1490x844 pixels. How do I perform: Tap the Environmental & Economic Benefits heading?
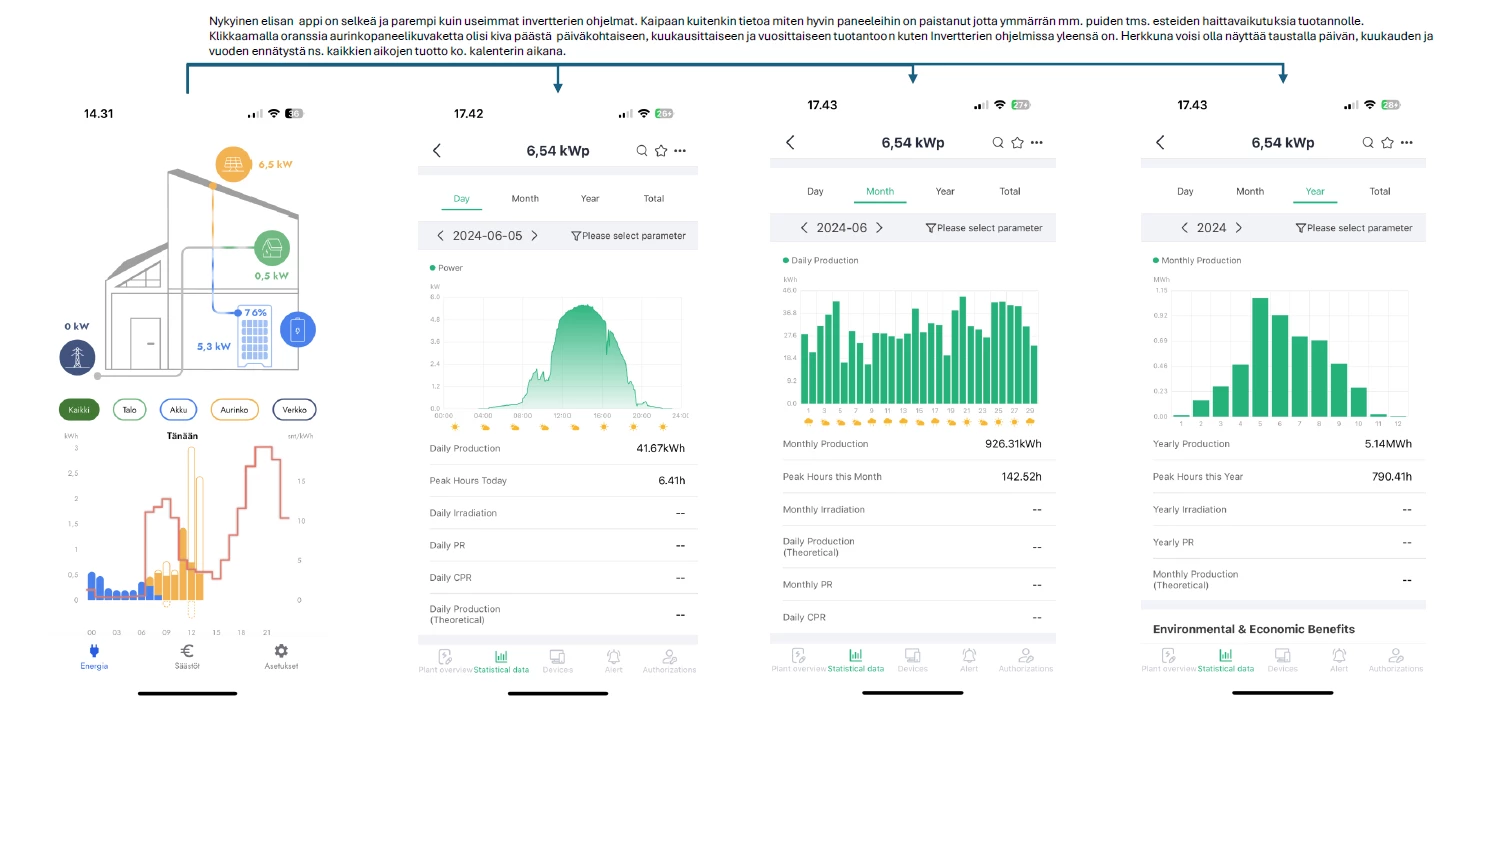point(1254,629)
